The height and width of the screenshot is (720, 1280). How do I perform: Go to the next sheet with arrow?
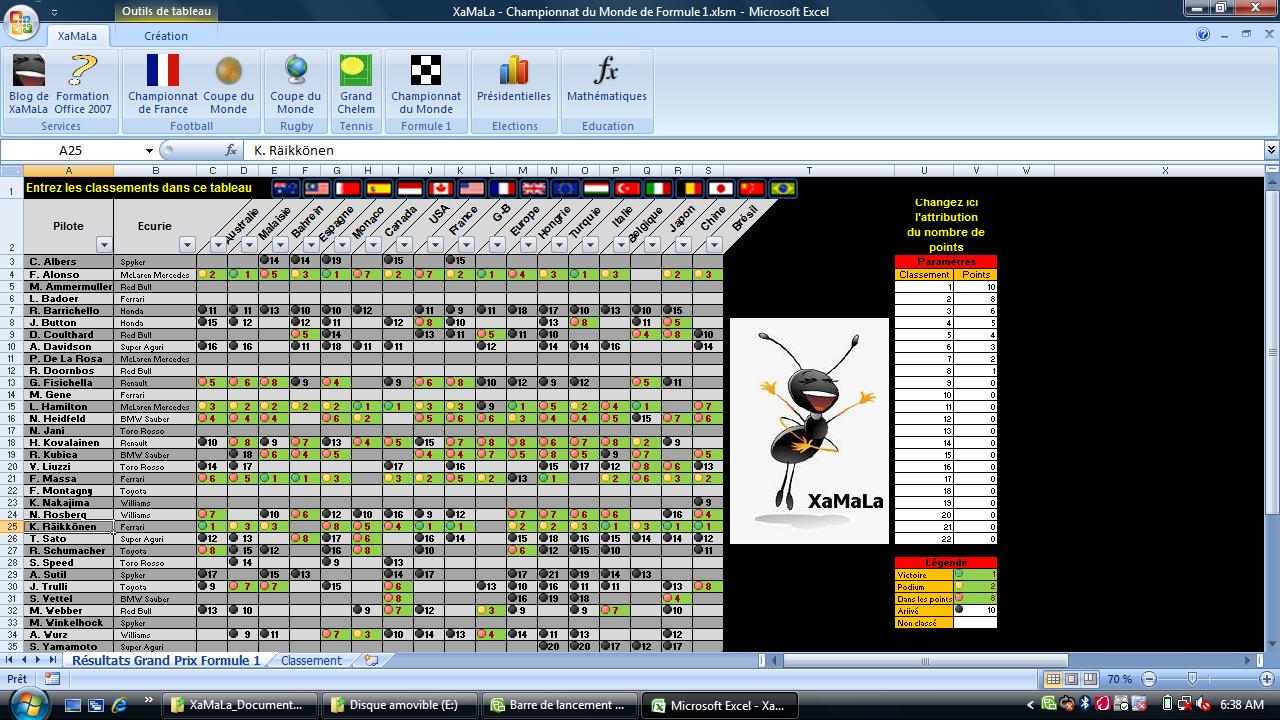38,660
